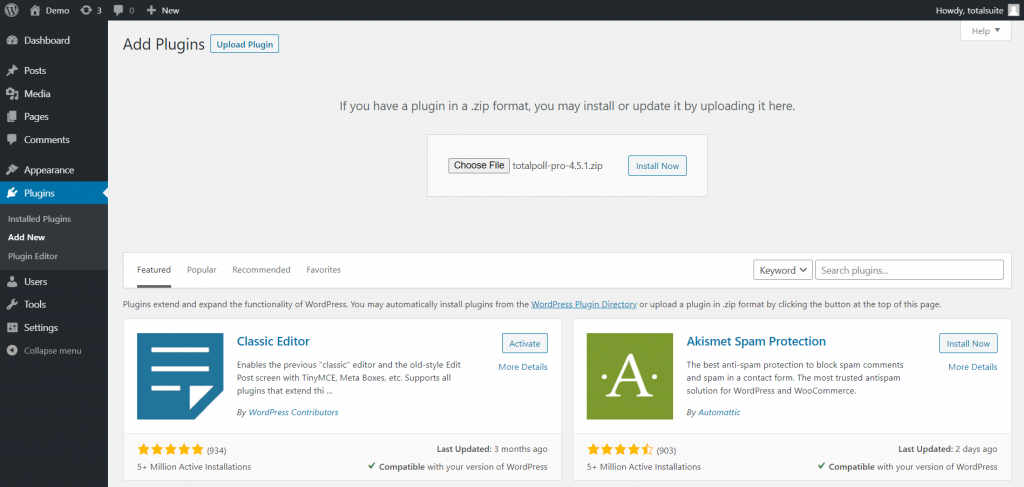Switch to the Recommended tab
The width and height of the screenshot is (1024, 487).
(x=261, y=270)
